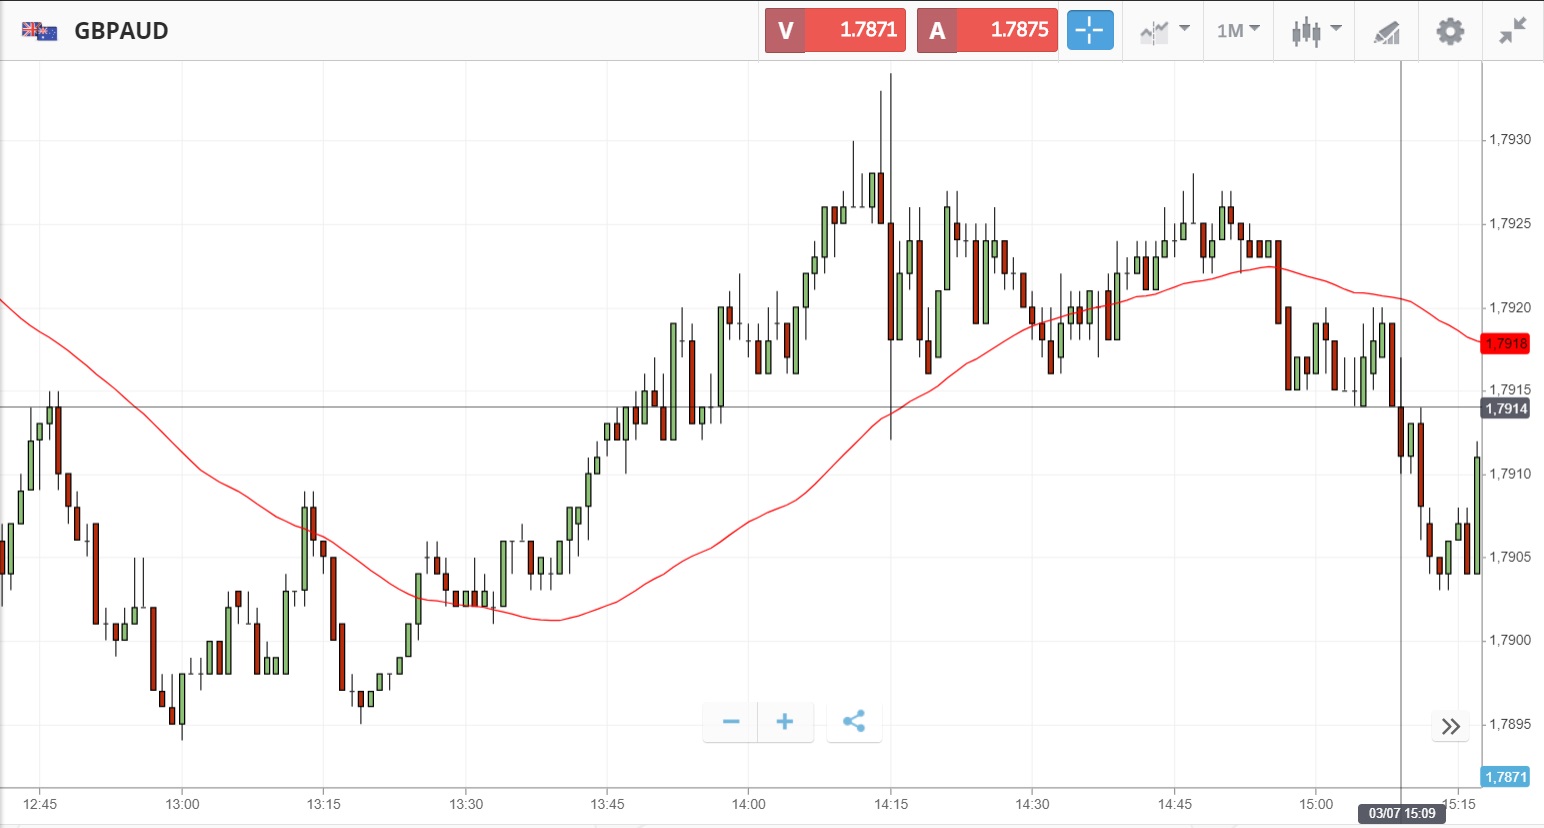Click the GBPAUD flag icon
Viewport: 1544px width, 828px height.
click(40, 31)
